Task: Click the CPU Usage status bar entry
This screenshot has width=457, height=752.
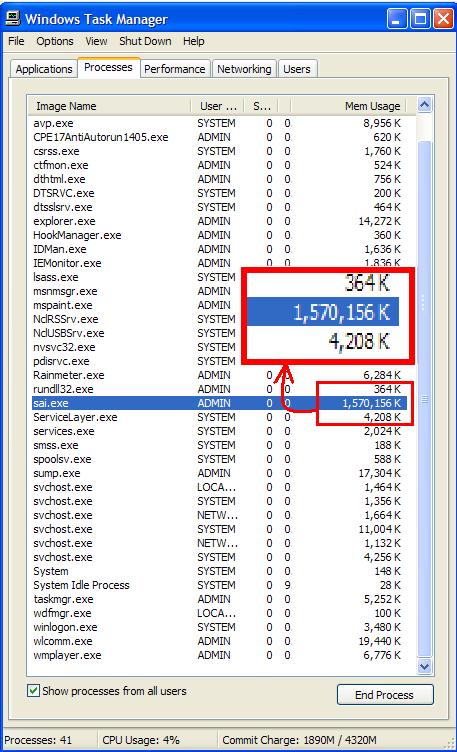Action: point(141,740)
